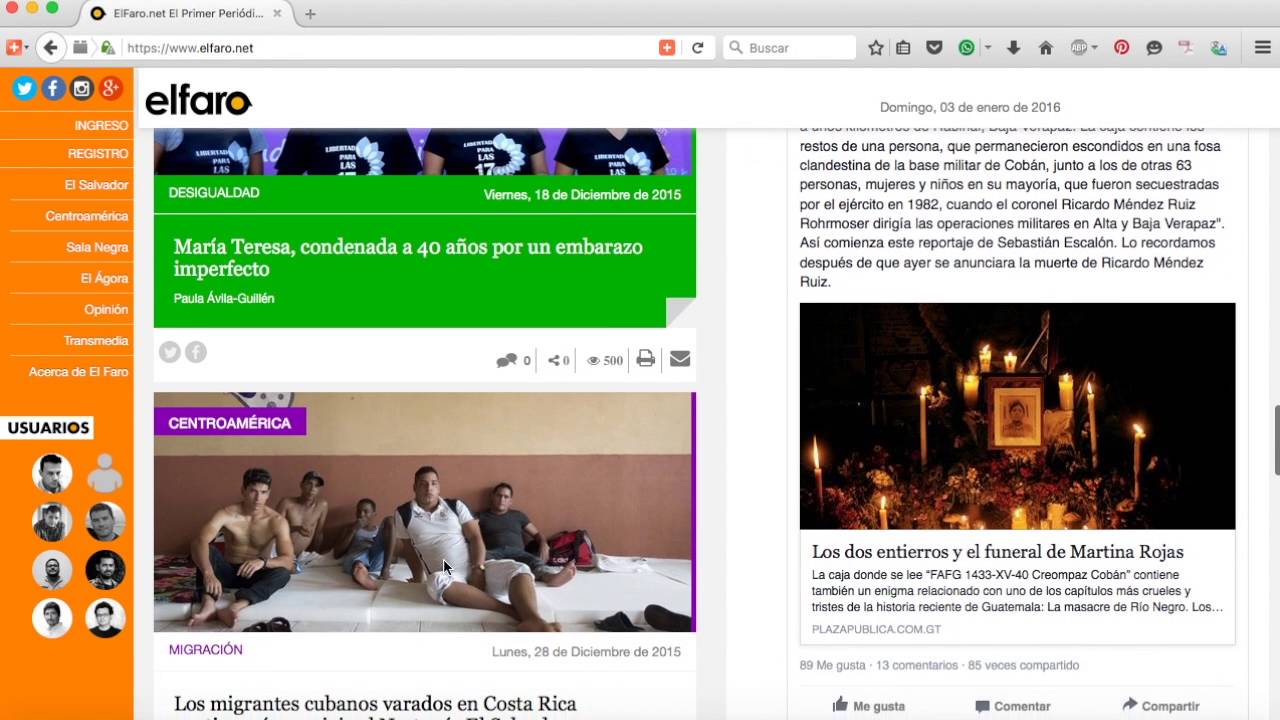The width and height of the screenshot is (1280, 720).
Task: Click 13 comentarios text under post
Action: pyautogui.click(x=917, y=665)
